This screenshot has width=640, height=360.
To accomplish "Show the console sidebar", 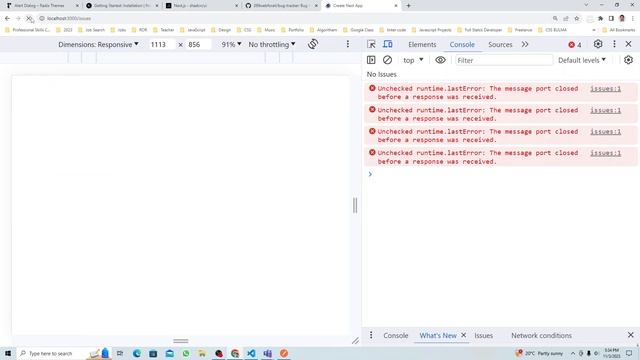I will (371, 60).
